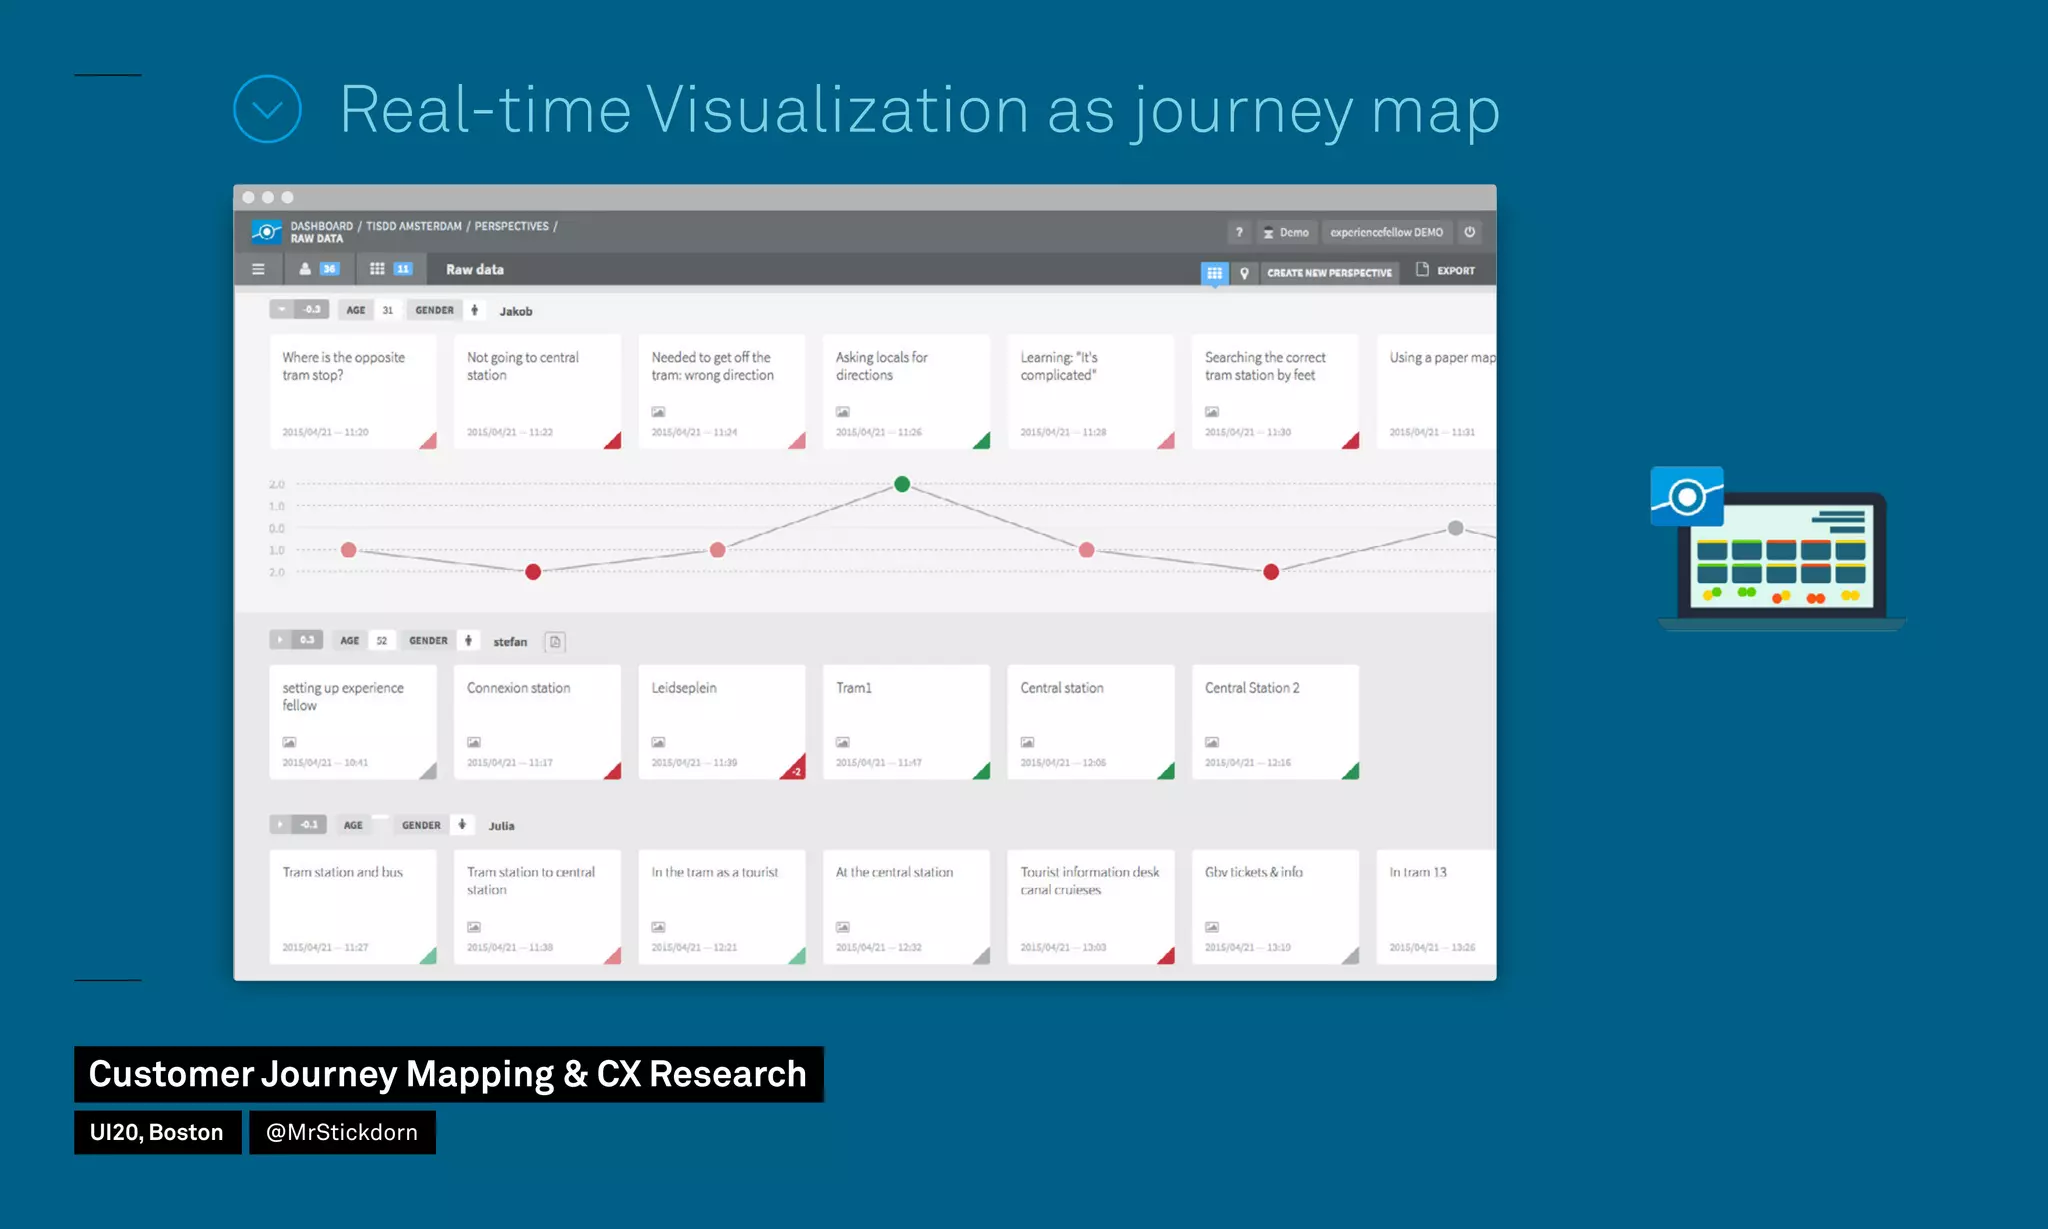Click image icon on 'Searching the correct' card

1212,412
